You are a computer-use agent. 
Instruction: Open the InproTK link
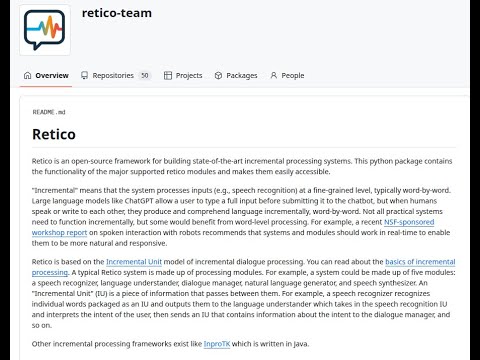(x=217, y=344)
